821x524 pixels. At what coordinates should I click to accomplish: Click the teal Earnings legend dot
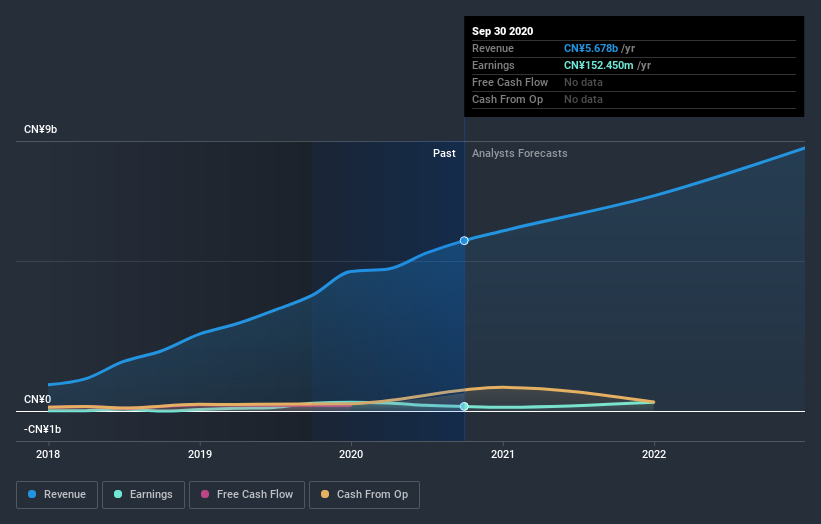tap(118, 494)
